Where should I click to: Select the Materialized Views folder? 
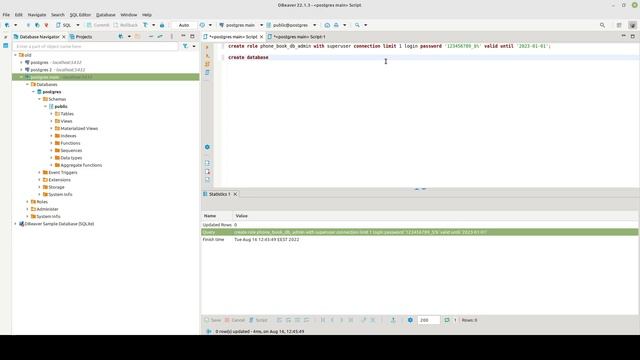click(x=76, y=129)
